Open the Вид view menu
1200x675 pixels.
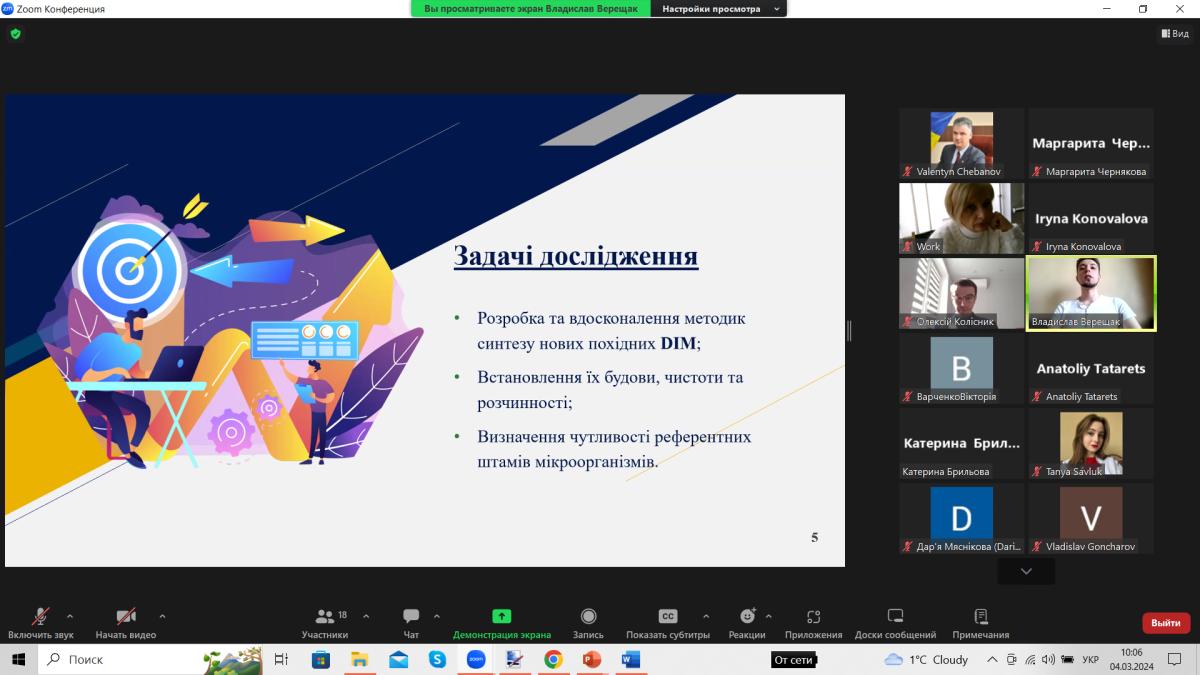click(1175, 34)
